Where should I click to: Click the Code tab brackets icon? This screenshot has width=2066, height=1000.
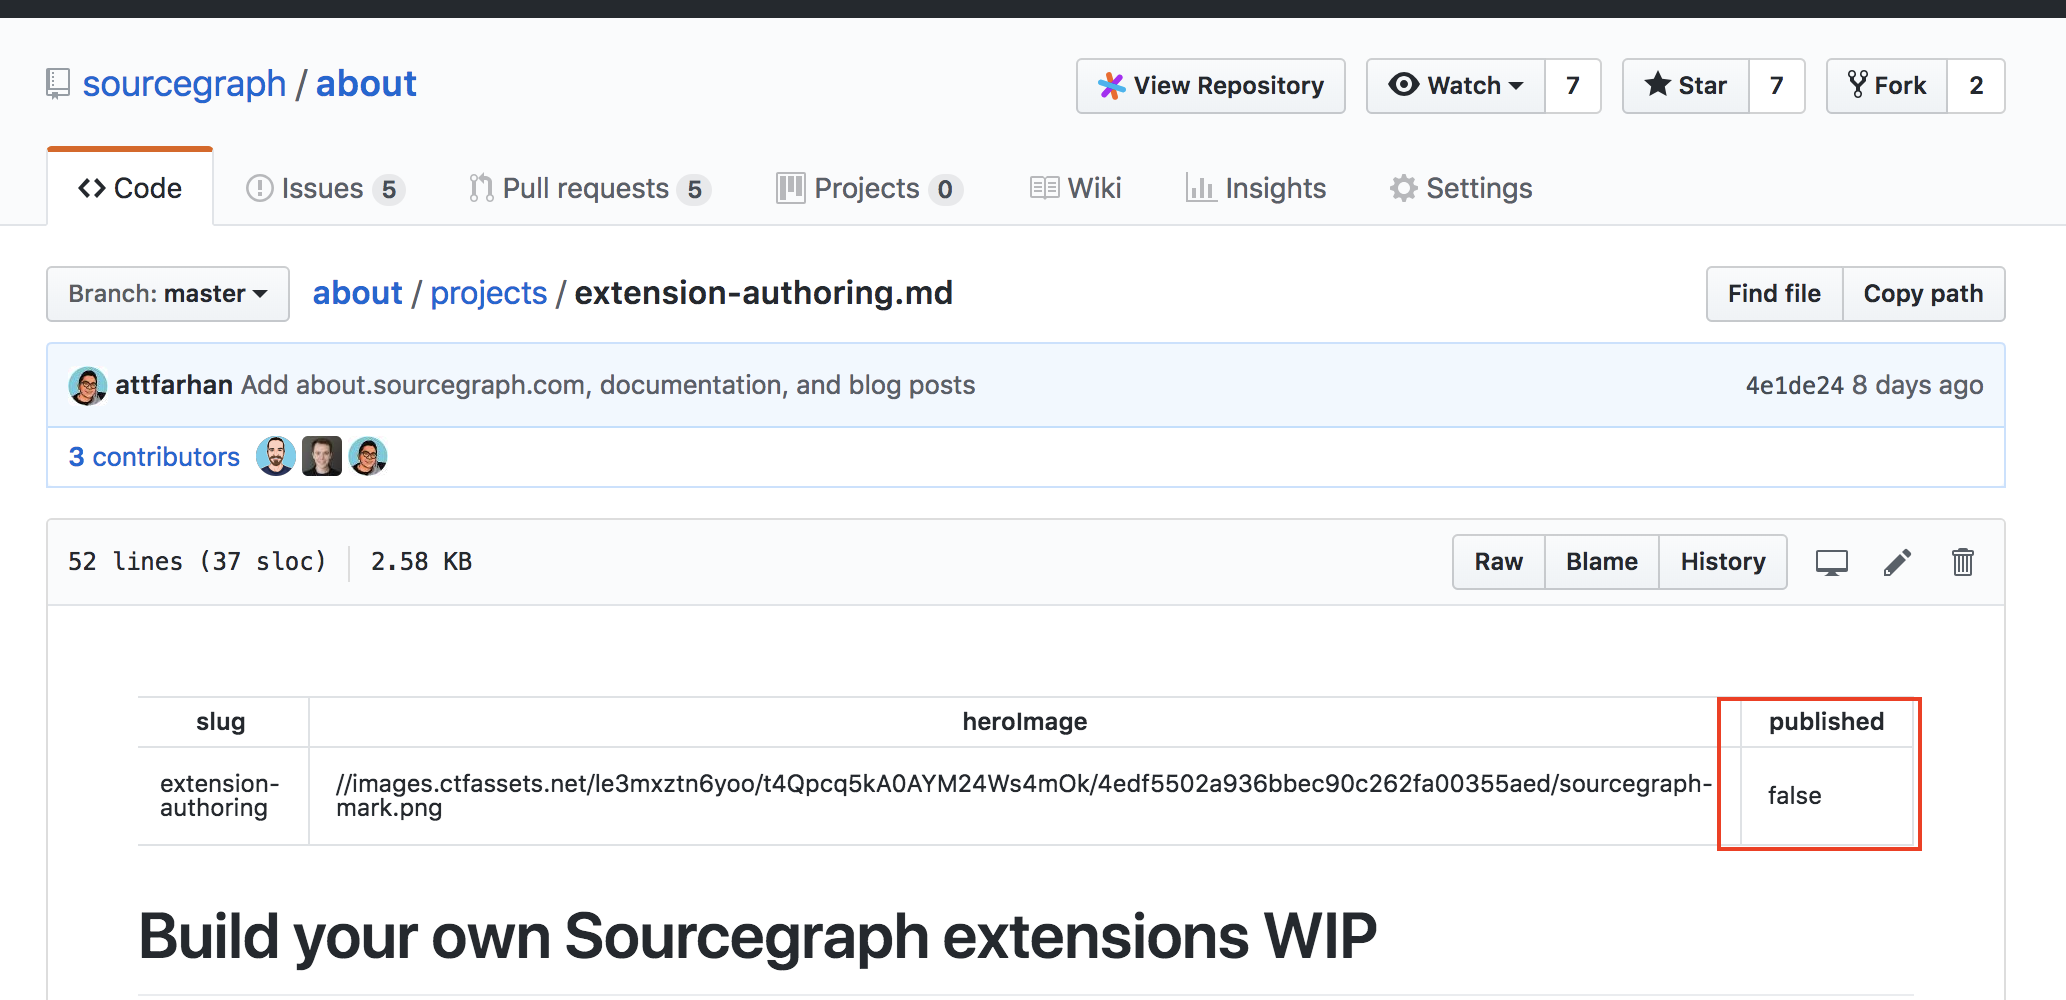click(92, 188)
